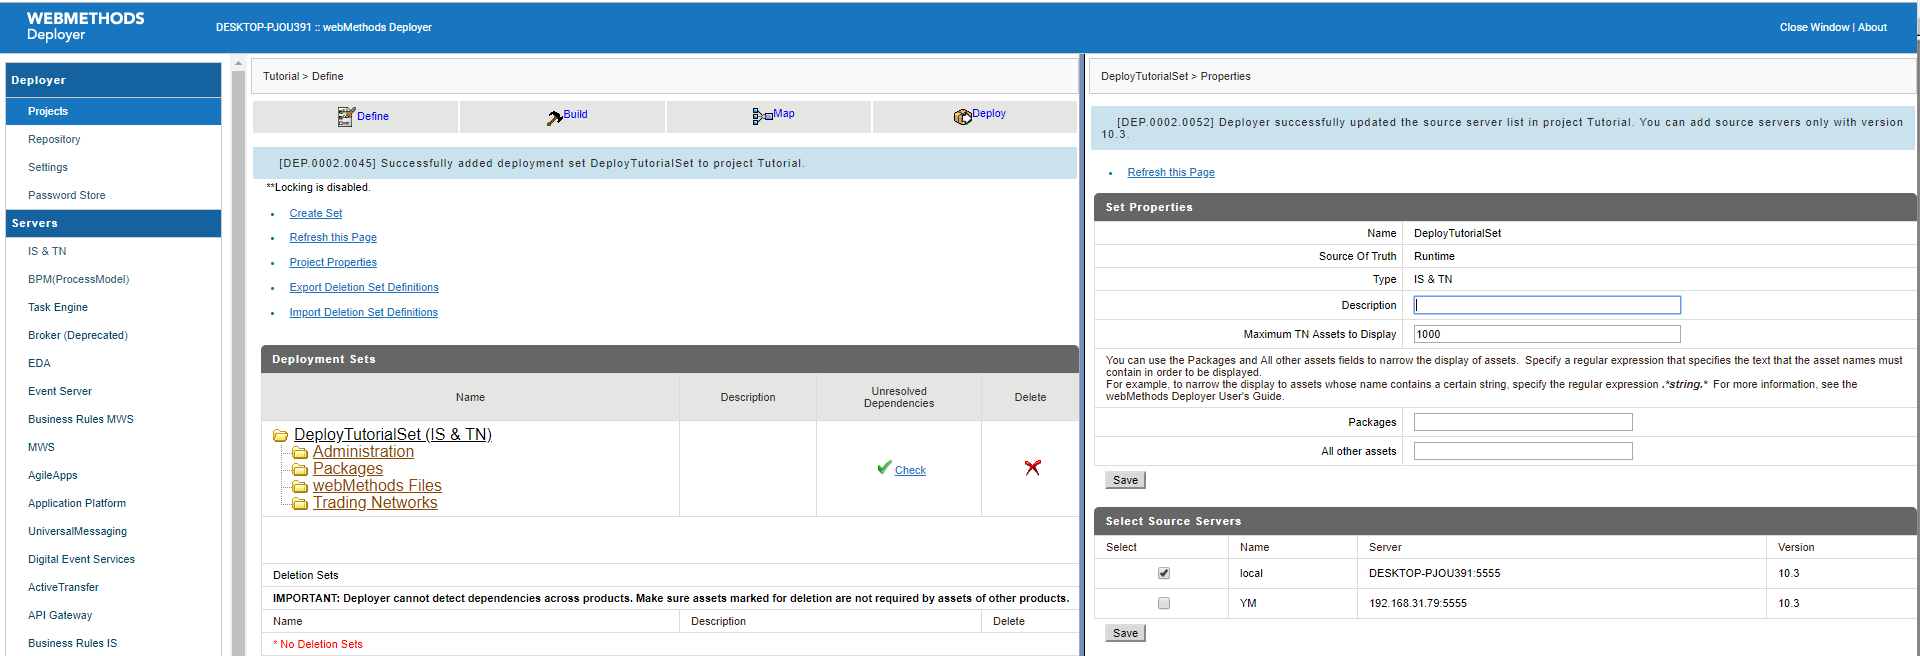Click the Administration folder icon

click(299, 453)
